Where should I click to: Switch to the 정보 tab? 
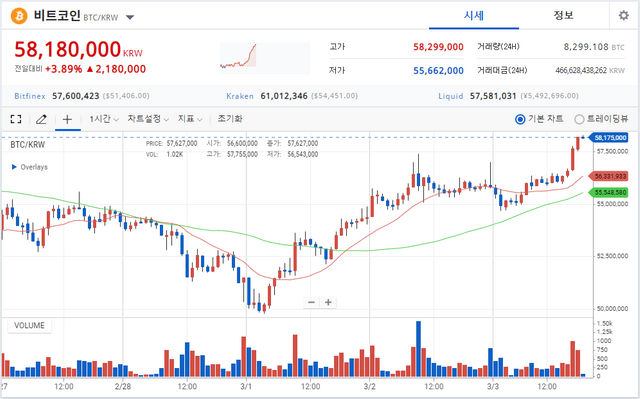563,16
